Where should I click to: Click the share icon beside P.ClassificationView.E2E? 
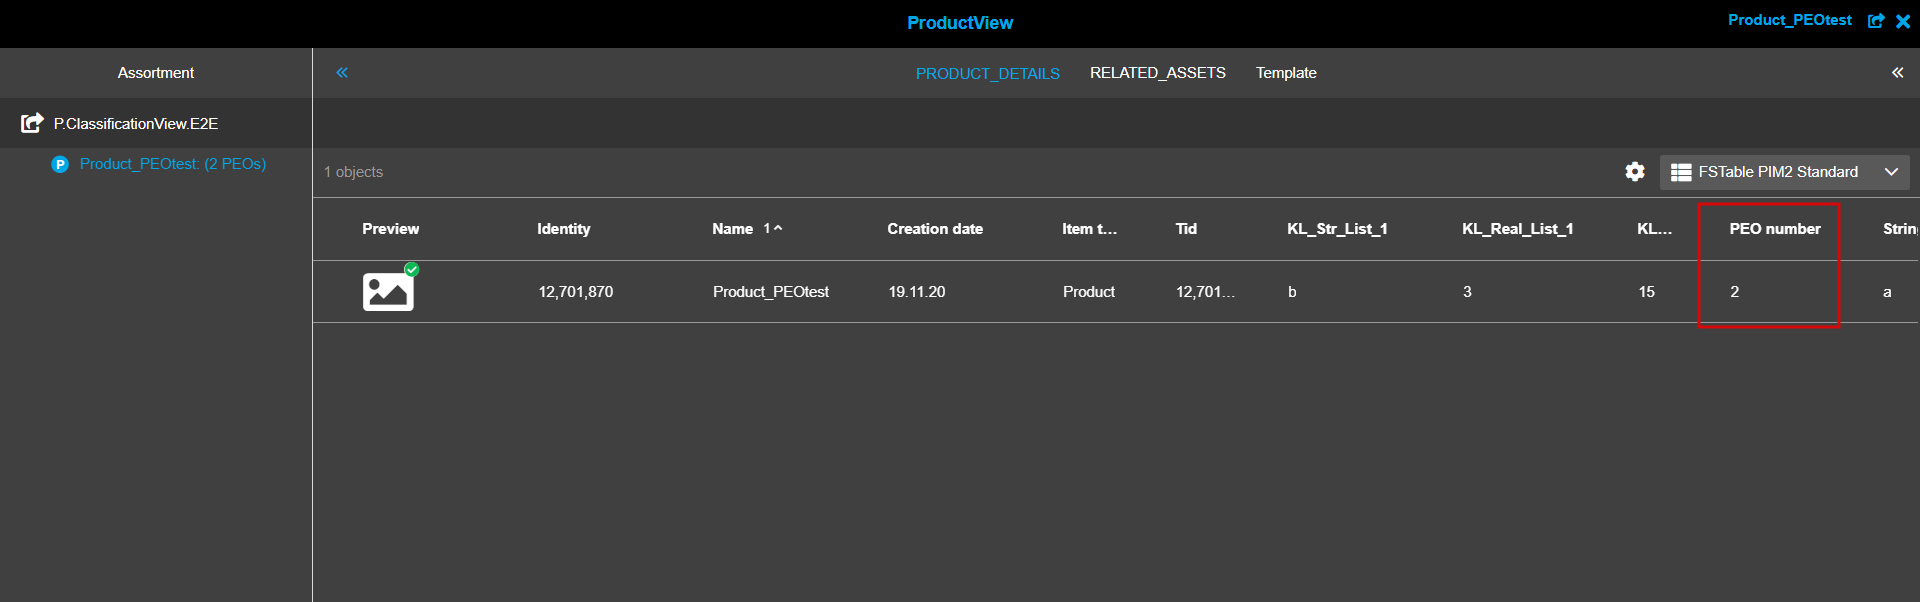pyautogui.click(x=32, y=123)
